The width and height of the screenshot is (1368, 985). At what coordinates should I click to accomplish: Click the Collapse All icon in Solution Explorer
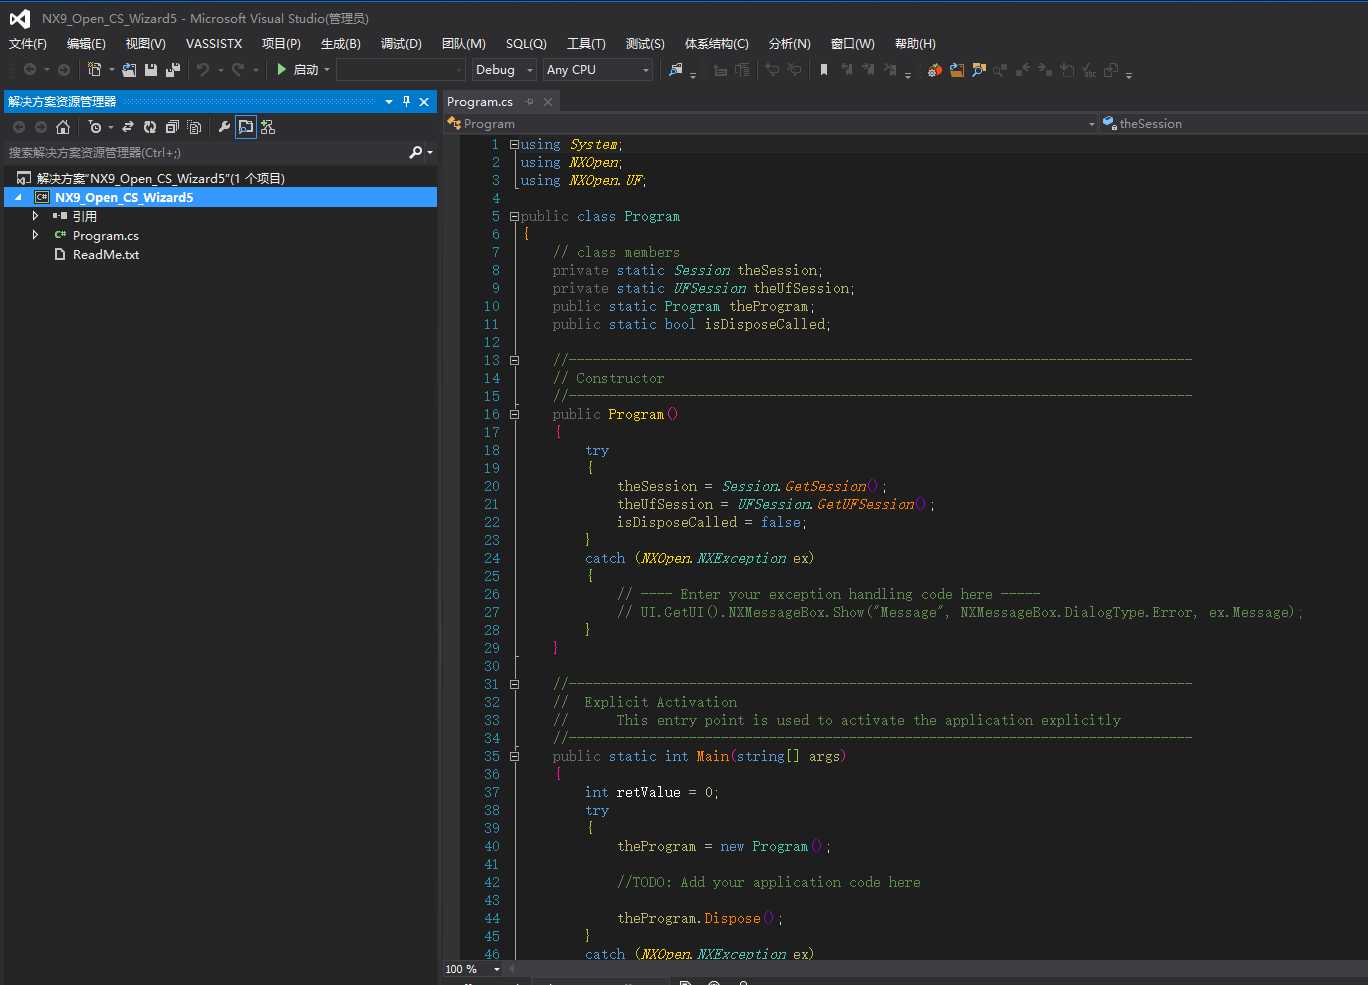(x=172, y=127)
